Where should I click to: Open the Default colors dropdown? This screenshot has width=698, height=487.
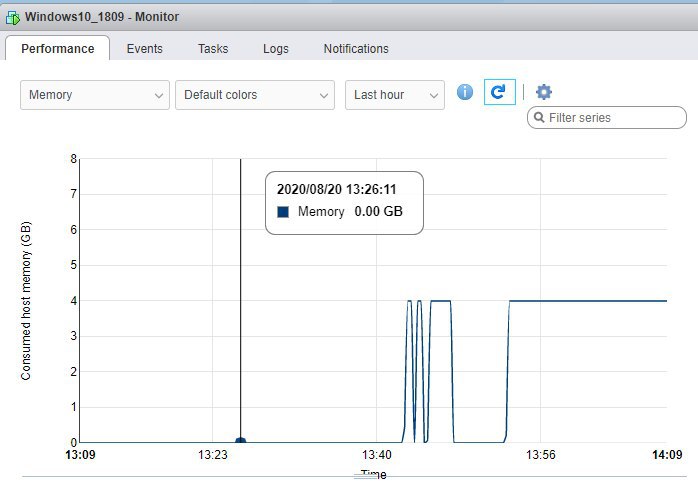click(x=255, y=95)
